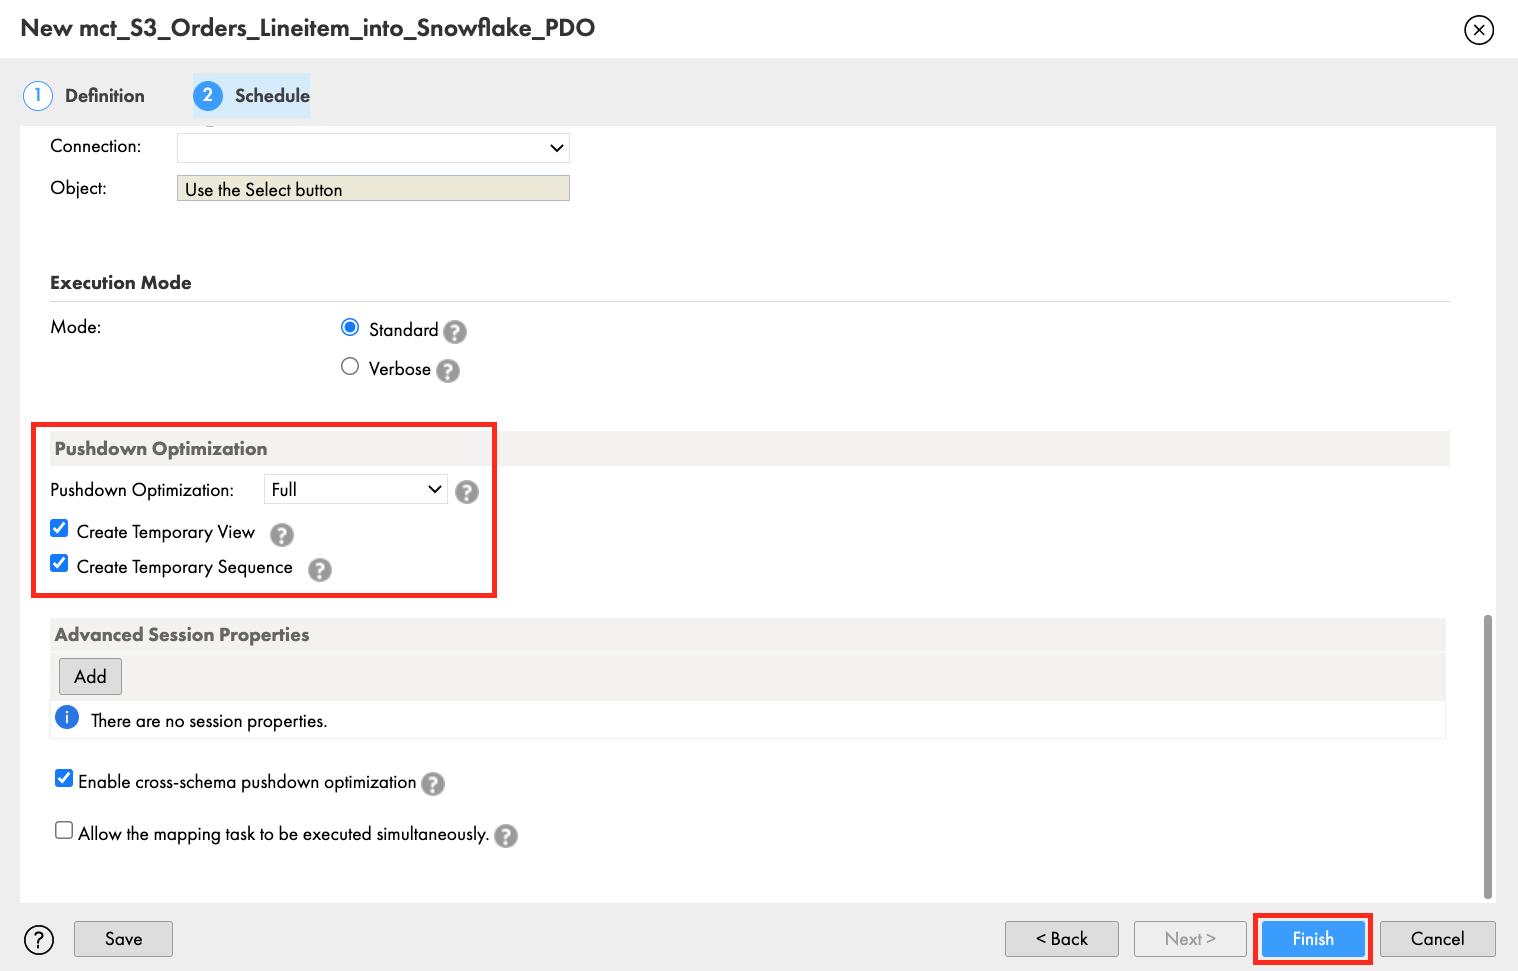
Task: Open help for Standard execution mode
Action: click(455, 331)
